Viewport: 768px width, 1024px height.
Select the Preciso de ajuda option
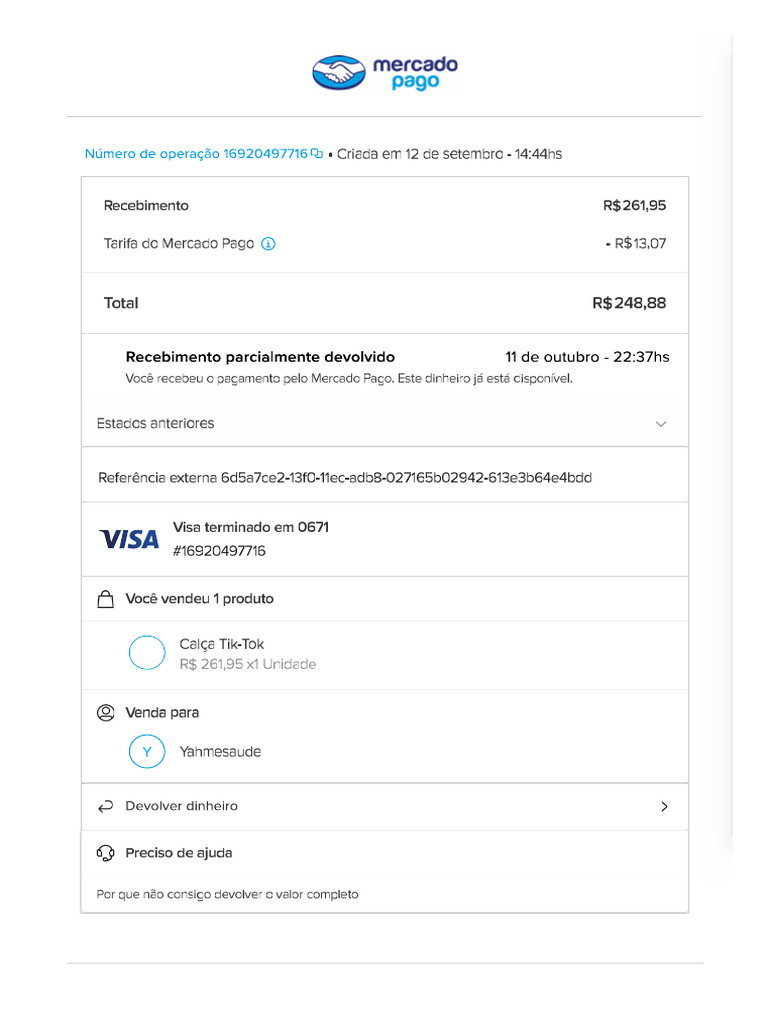coord(179,853)
